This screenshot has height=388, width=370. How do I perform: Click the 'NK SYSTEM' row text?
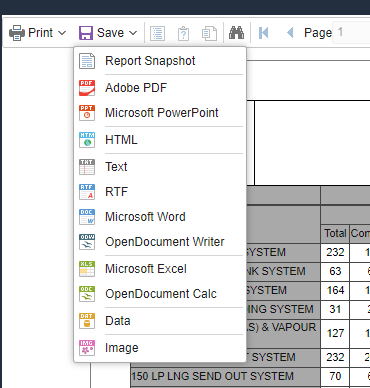coord(276,271)
